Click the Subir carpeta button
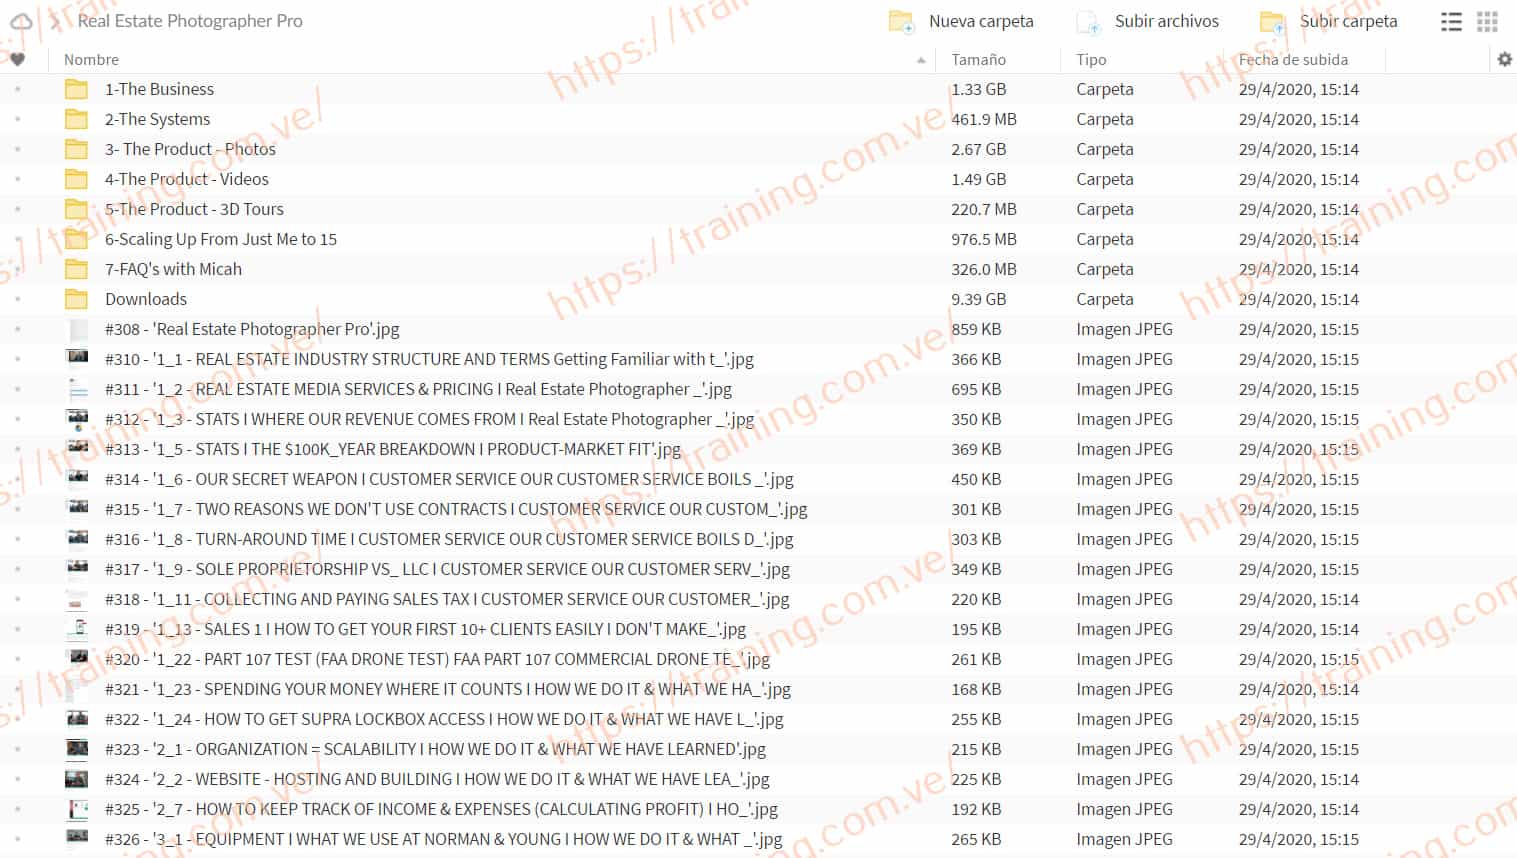The image size is (1517, 858). [1329, 21]
